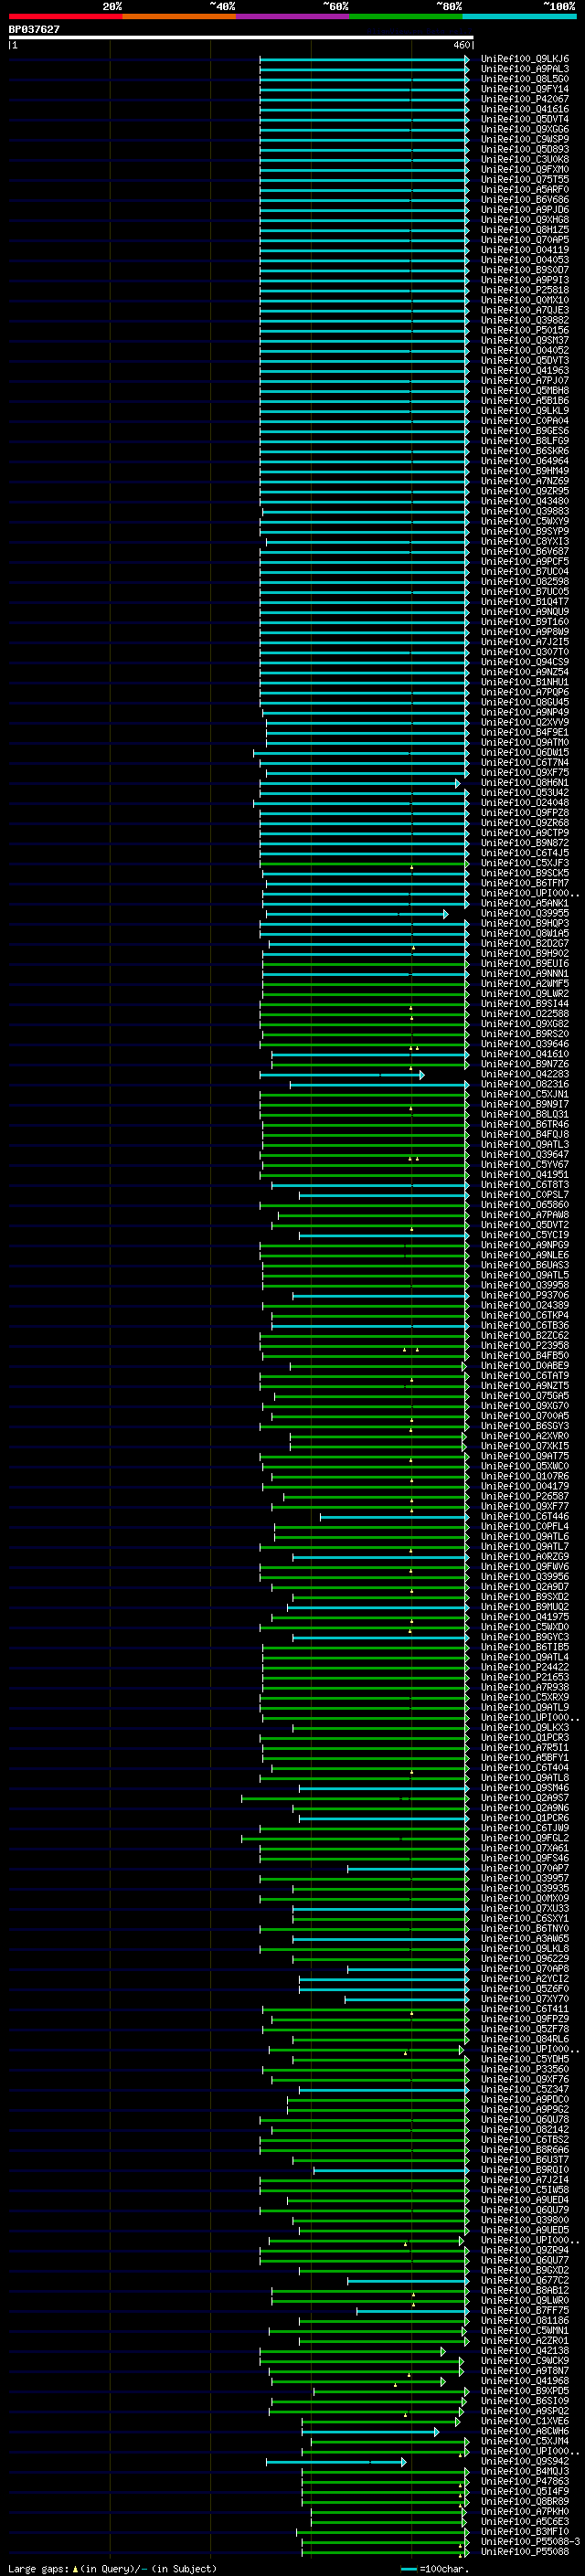Select label UniRef100_A9P913

click(525, 280)
